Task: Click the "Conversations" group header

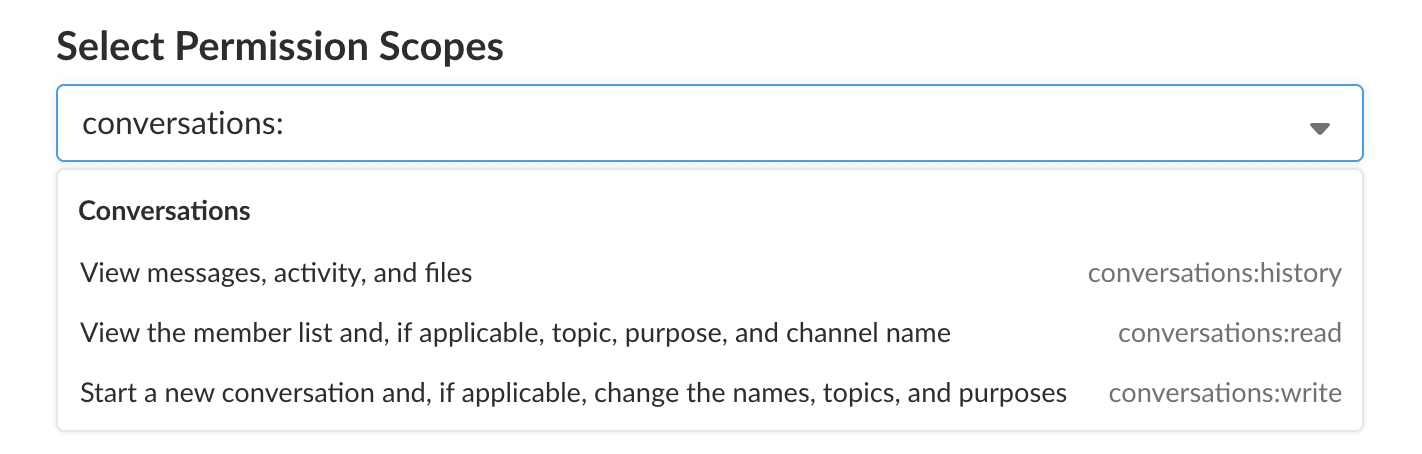Action: click(165, 211)
